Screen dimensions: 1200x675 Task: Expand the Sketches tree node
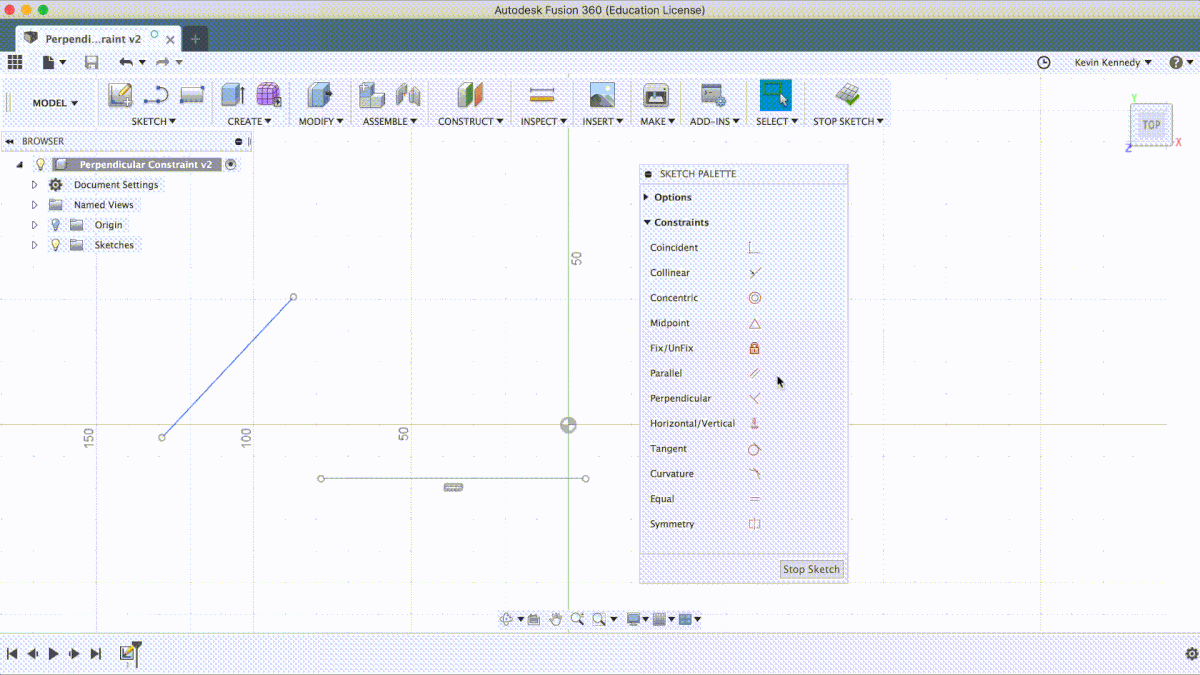click(x=35, y=245)
